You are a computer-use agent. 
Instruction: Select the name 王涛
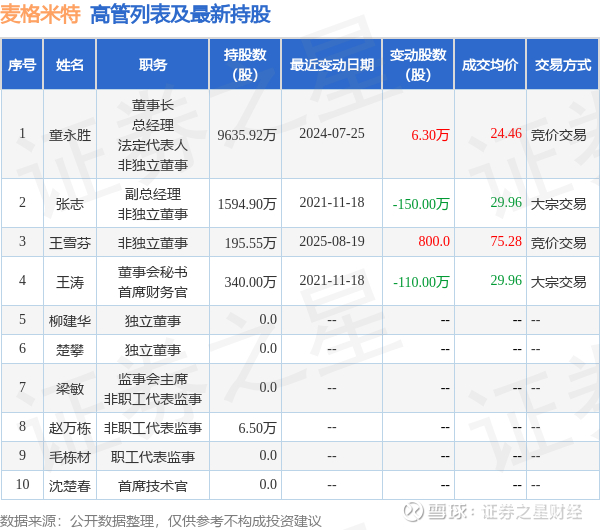[x=70, y=282]
